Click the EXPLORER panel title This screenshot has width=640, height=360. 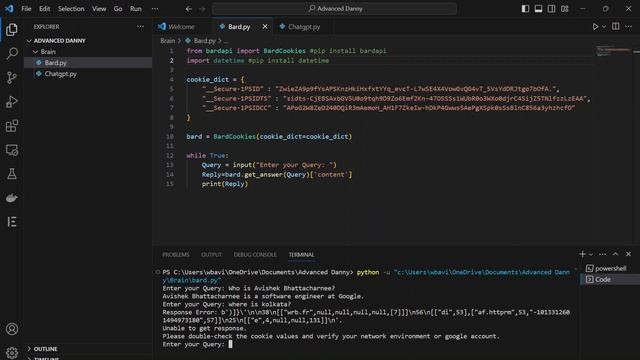click(47, 27)
